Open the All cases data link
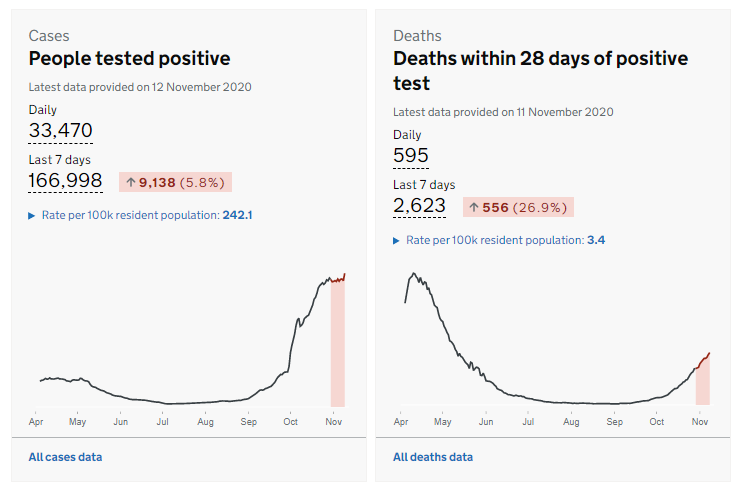This screenshot has height=494, width=740. click(x=65, y=457)
